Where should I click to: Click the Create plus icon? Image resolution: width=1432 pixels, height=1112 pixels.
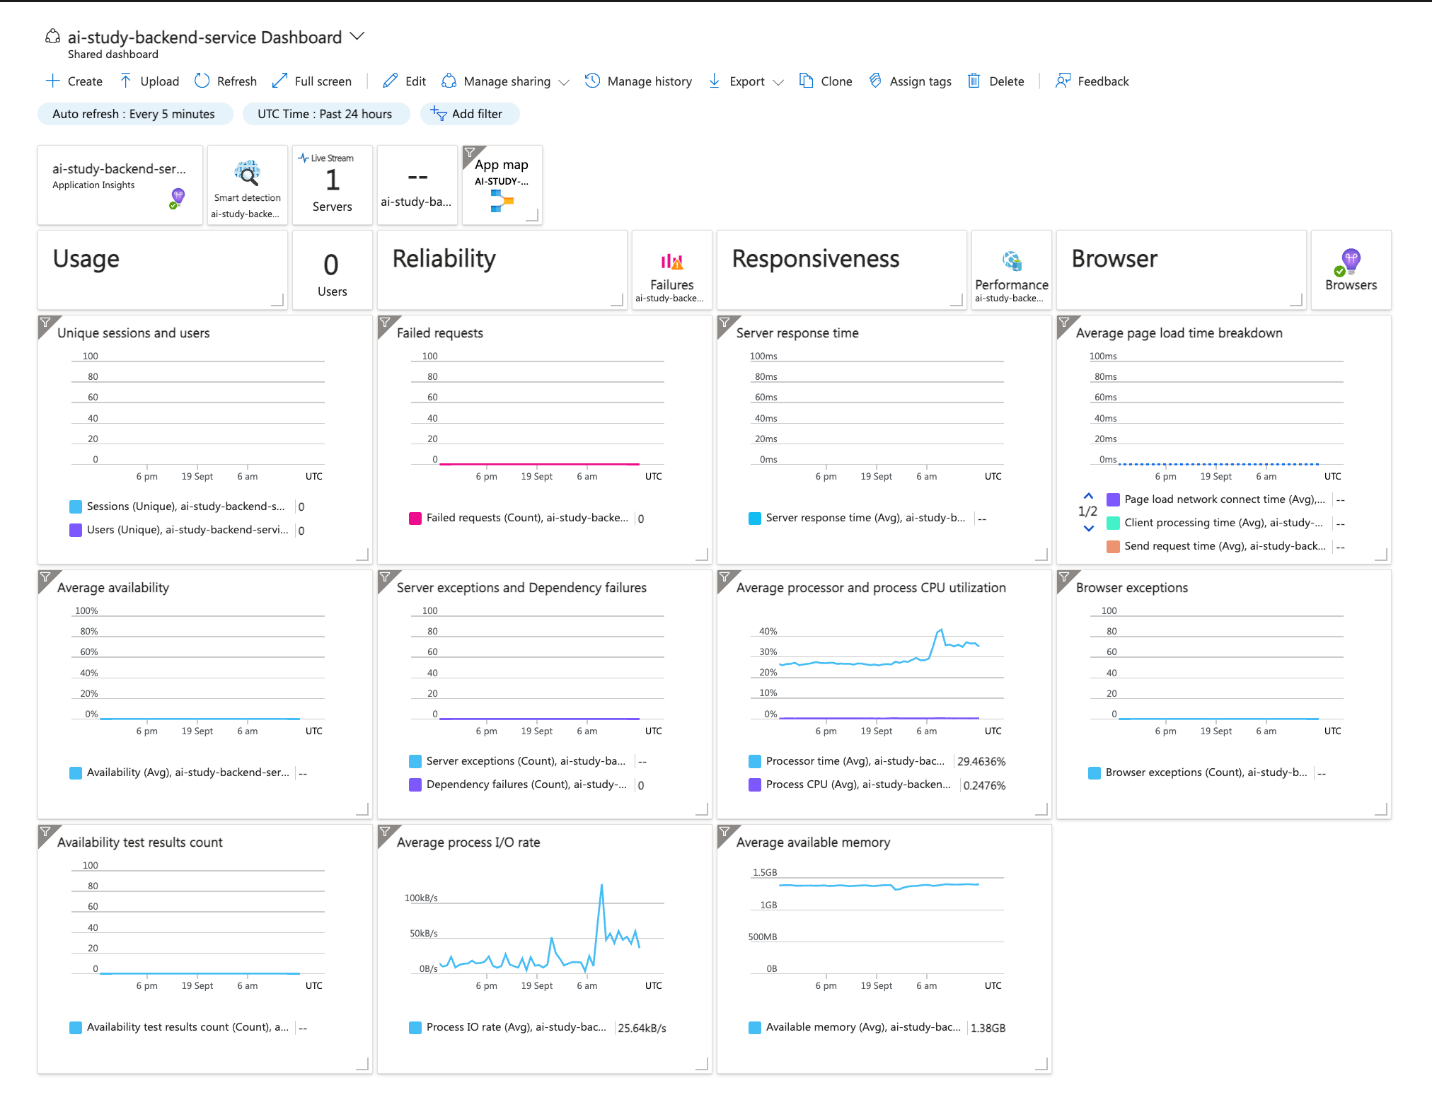click(53, 81)
